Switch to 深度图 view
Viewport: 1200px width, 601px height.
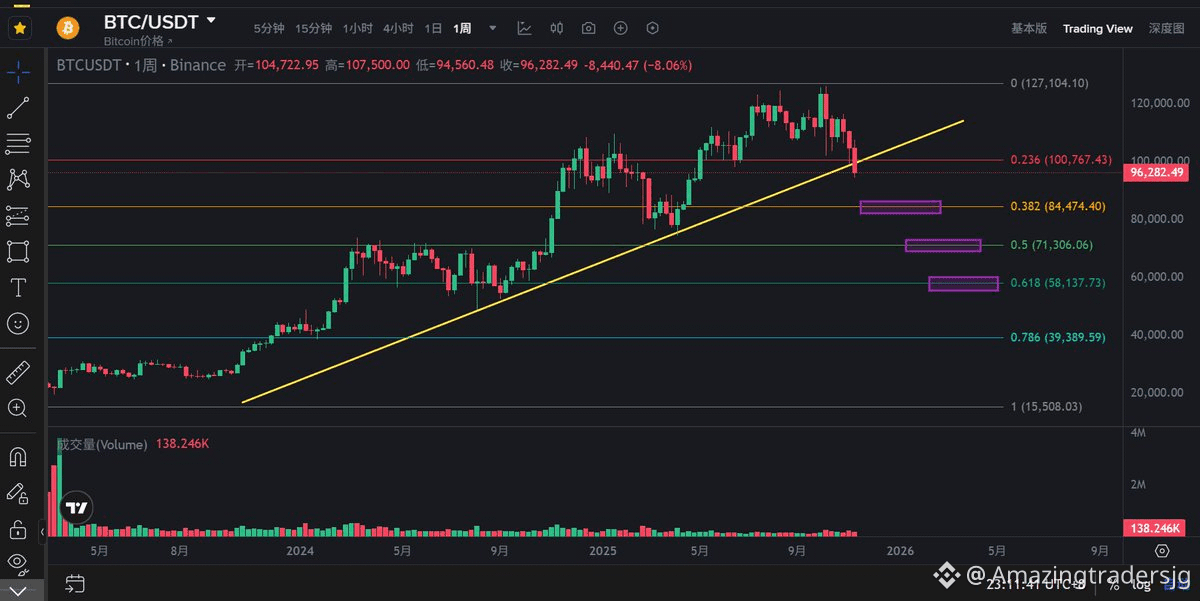pos(1166,28)
